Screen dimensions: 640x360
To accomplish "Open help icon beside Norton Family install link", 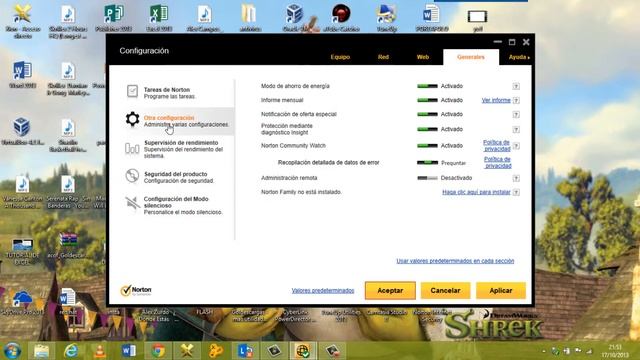I will point(516,192).
